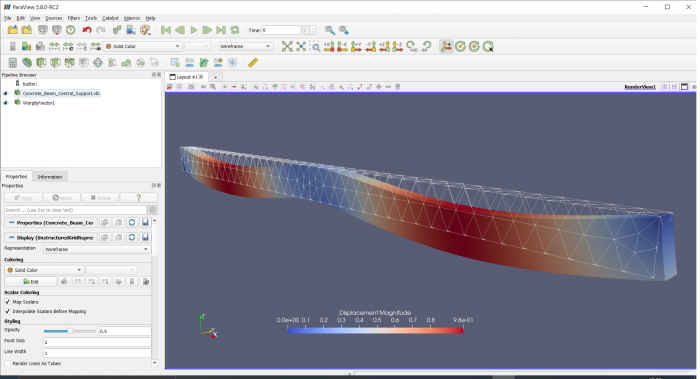The width and height of the screenshot is (700, 379).
Task: Click the Calculator filter icon
Action: pos(12,63)
